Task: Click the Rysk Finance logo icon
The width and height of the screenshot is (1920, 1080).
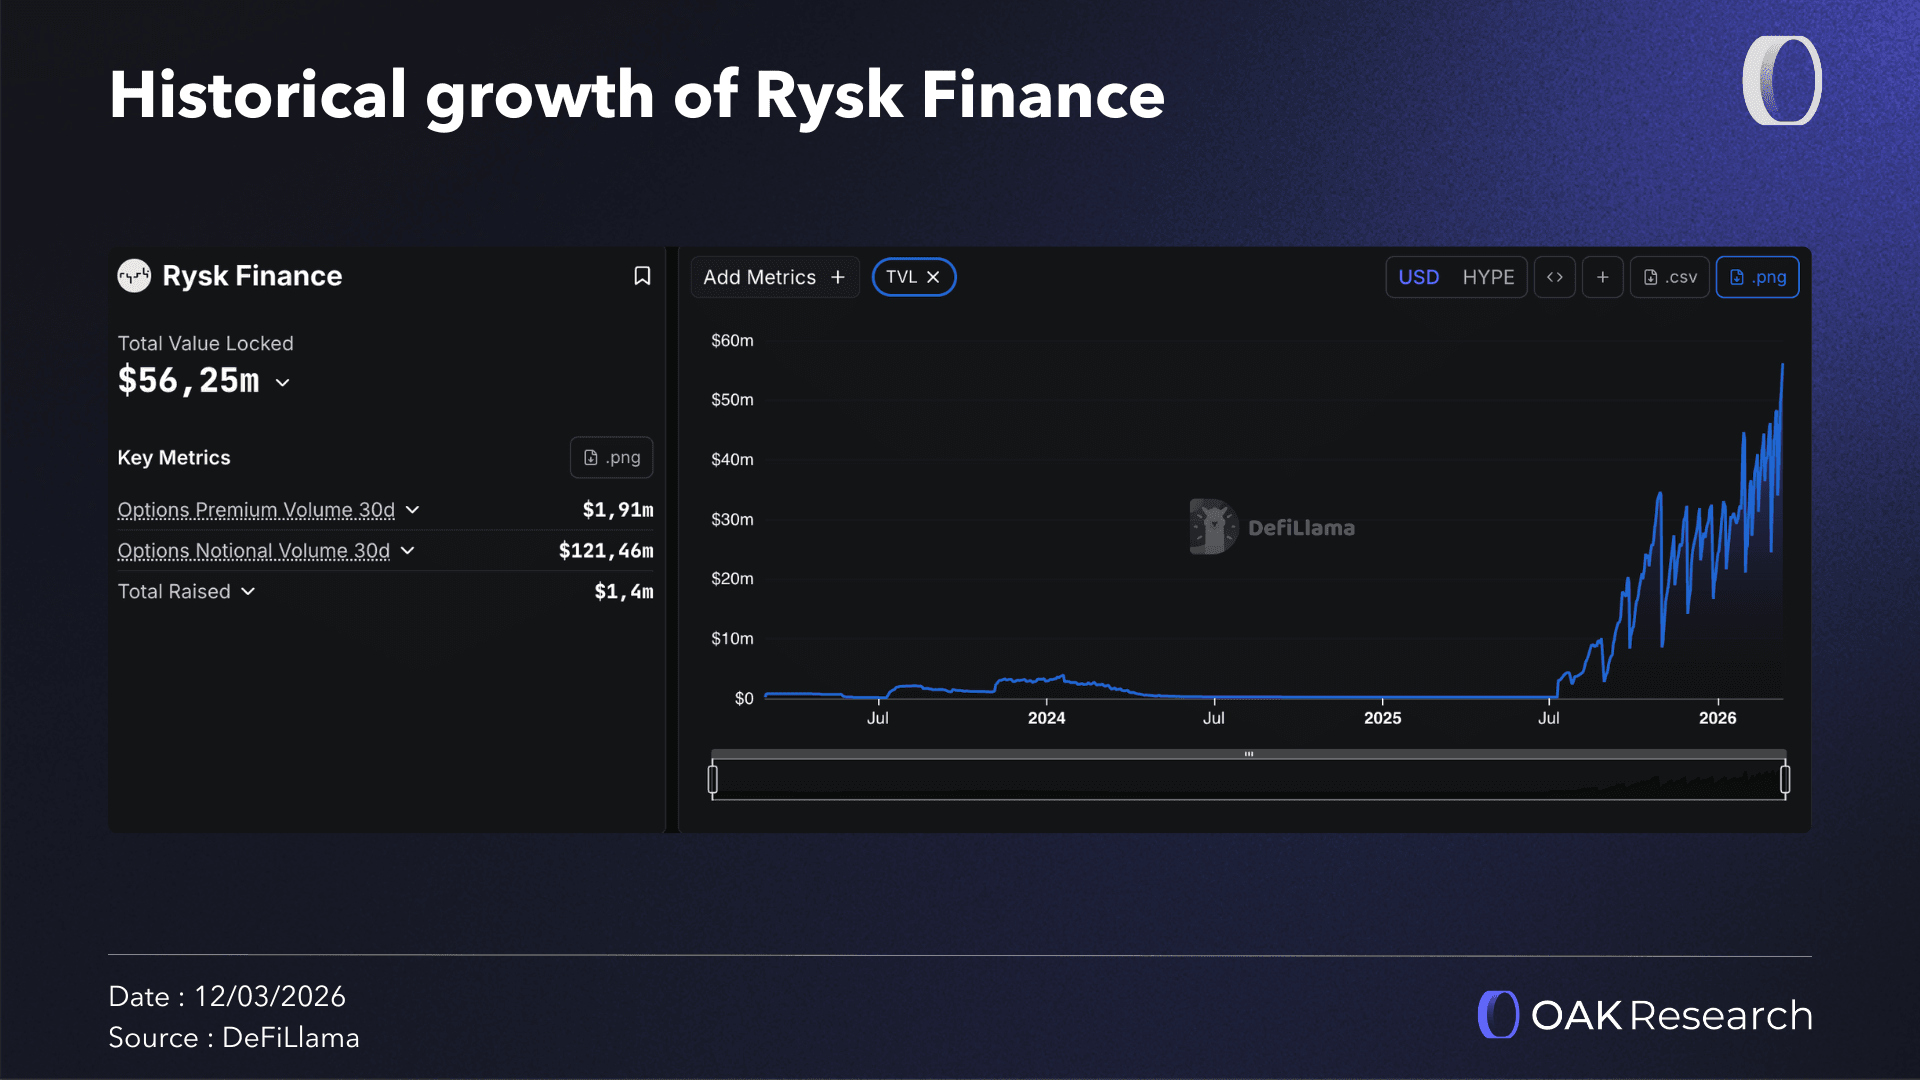Action: tap(134, 276)
